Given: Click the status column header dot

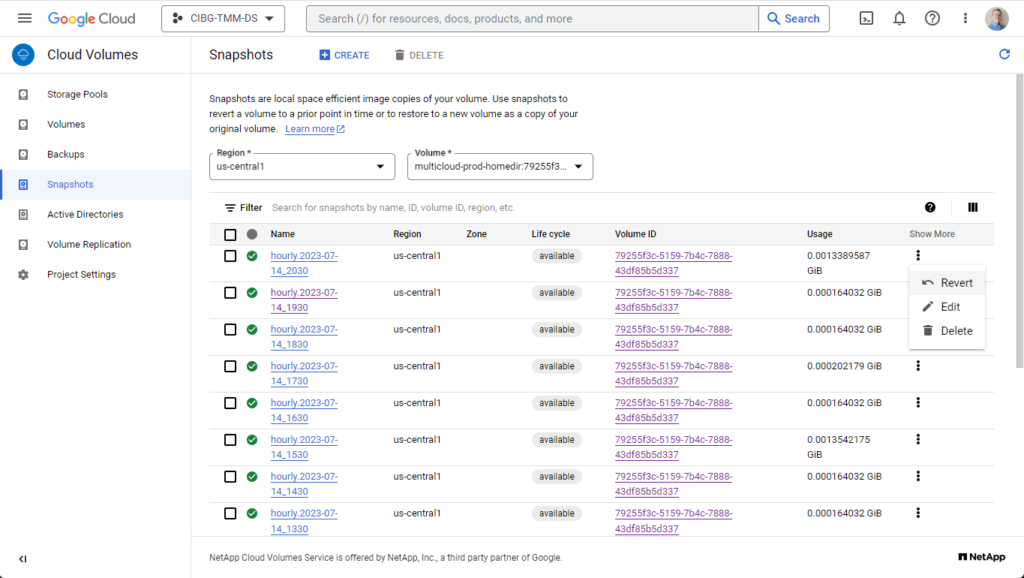Looking at the screenshot, I should tap(252, 234).
